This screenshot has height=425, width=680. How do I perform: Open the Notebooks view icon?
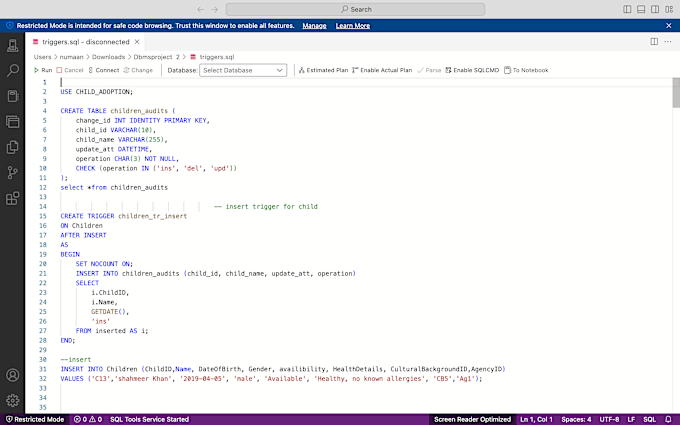[x=13, y=96]
